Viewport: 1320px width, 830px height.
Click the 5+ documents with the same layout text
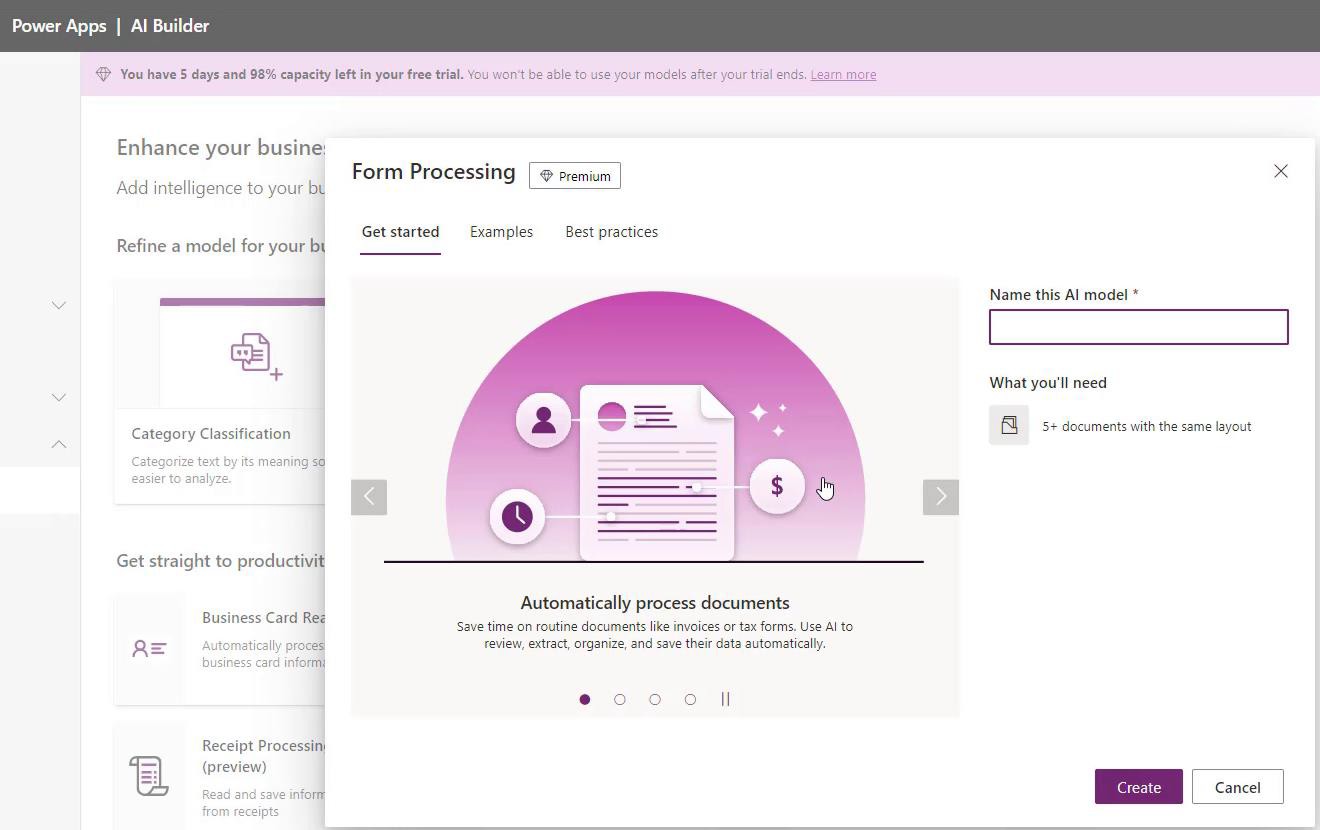(x=1147, y=426)
